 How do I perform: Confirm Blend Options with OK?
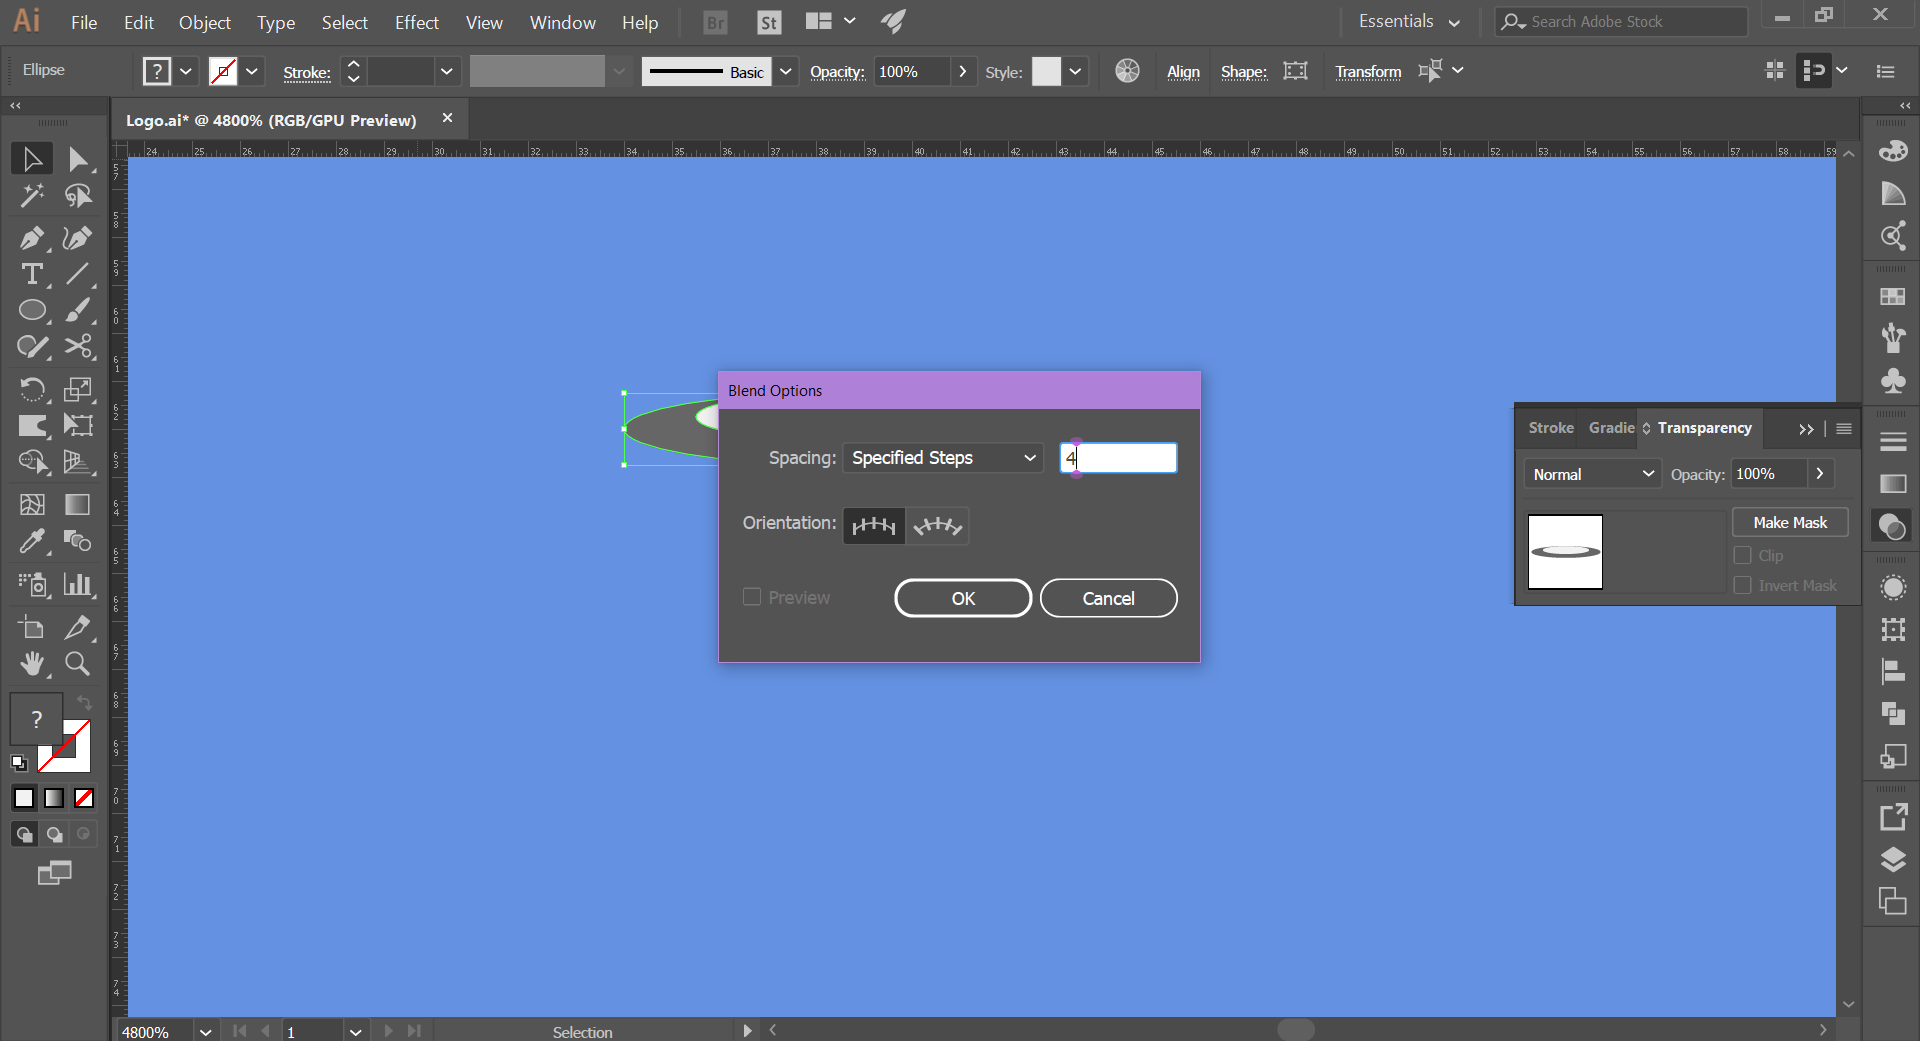click(963, 598)
